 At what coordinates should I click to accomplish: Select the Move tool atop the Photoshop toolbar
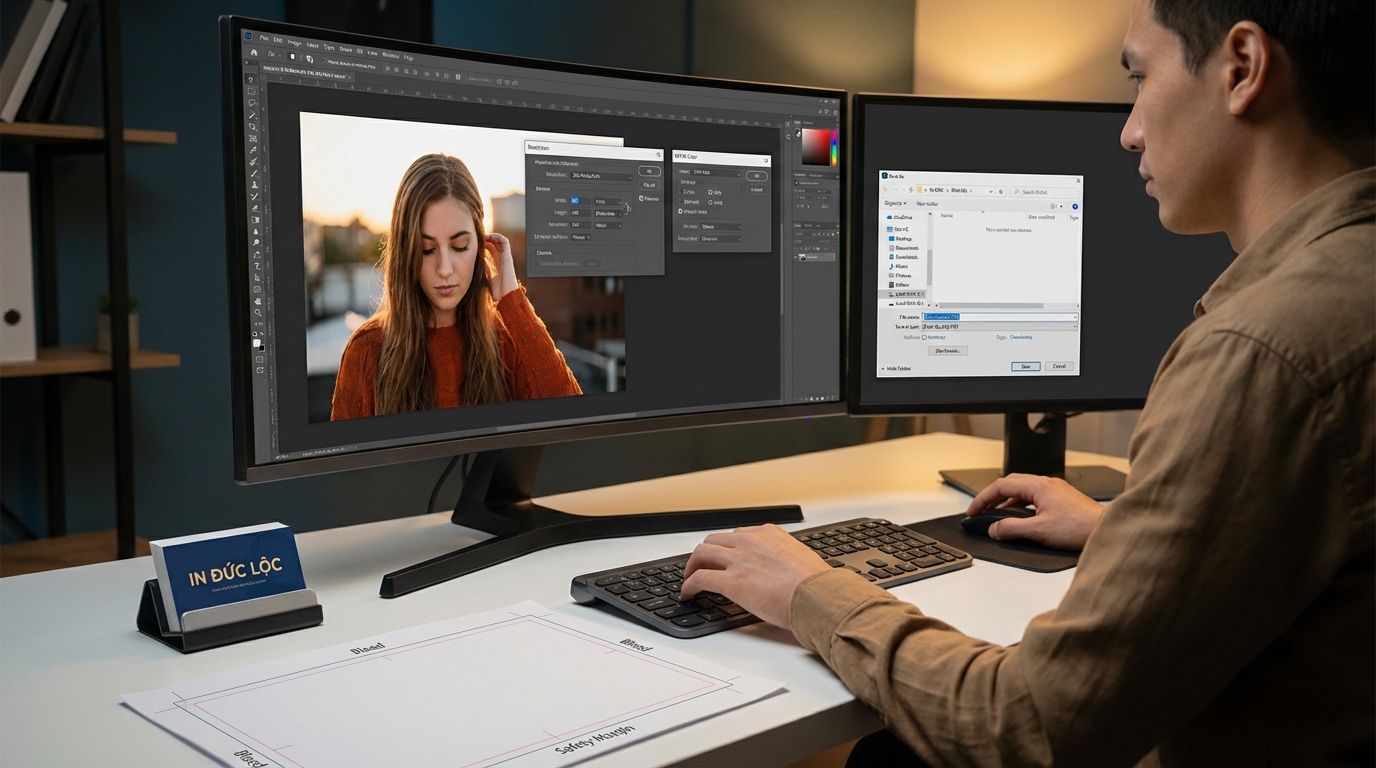[251, 81]
